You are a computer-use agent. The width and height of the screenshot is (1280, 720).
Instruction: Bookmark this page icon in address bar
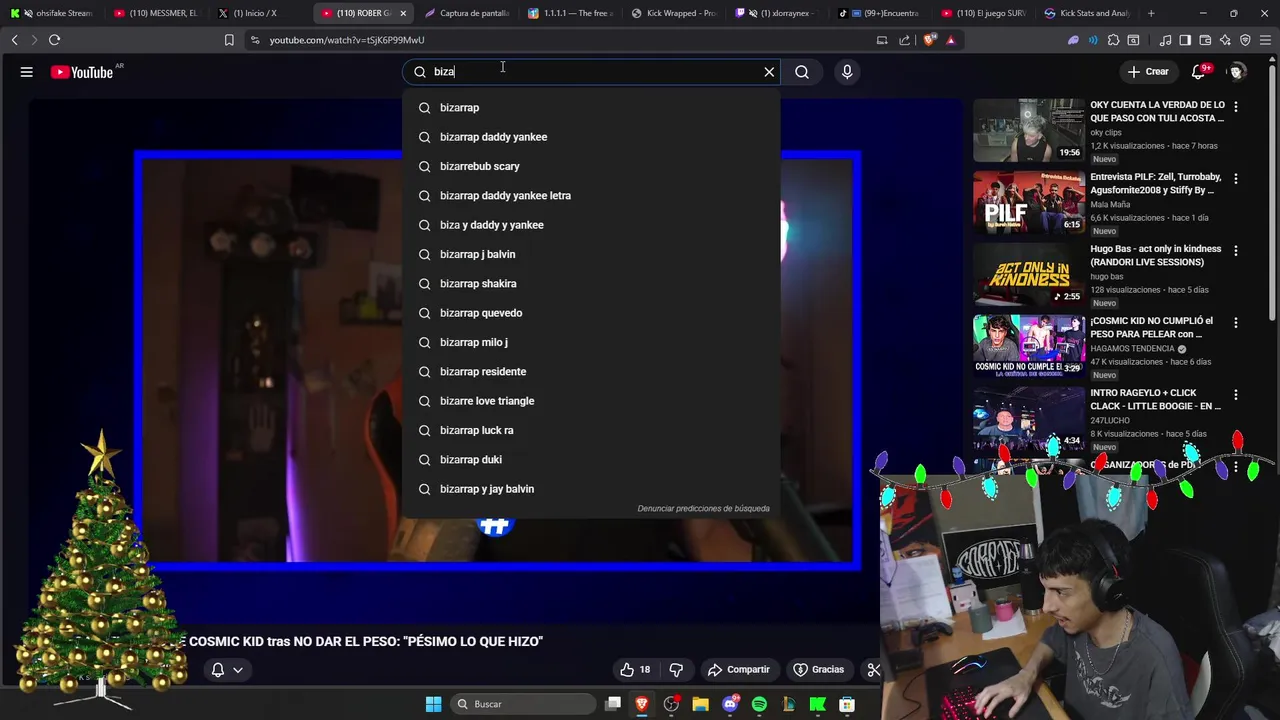(x=229, y=40)
